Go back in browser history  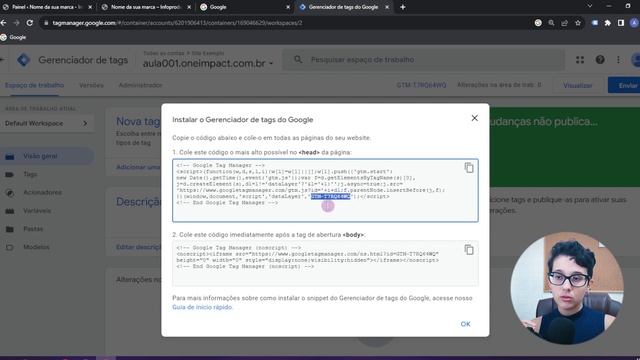[3, 23]
